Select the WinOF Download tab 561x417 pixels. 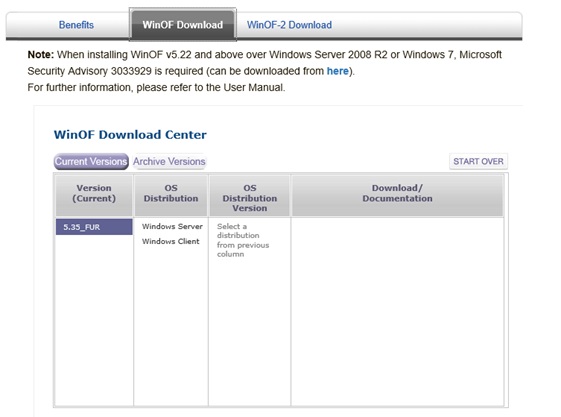click(x=182, y=25)
